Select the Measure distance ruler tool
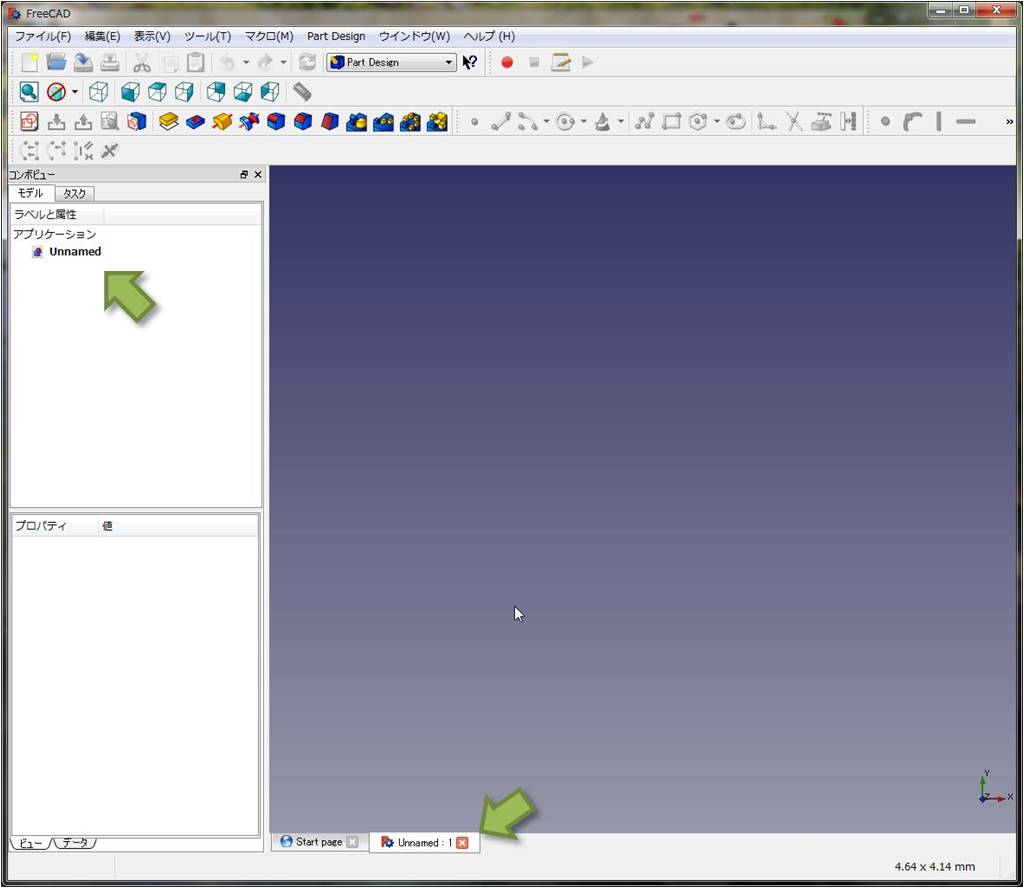1024x888 pixels. tap(302, 92)
